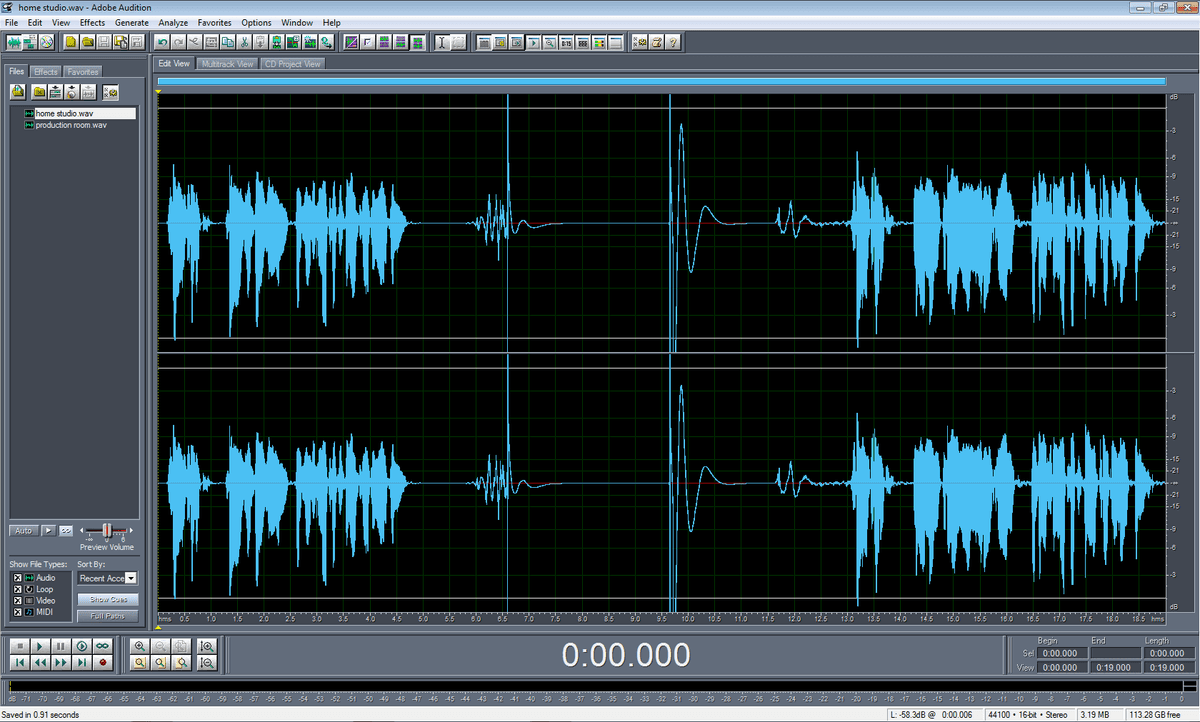Open the Window menu
1200x722 pixels.
click(297, 22)
